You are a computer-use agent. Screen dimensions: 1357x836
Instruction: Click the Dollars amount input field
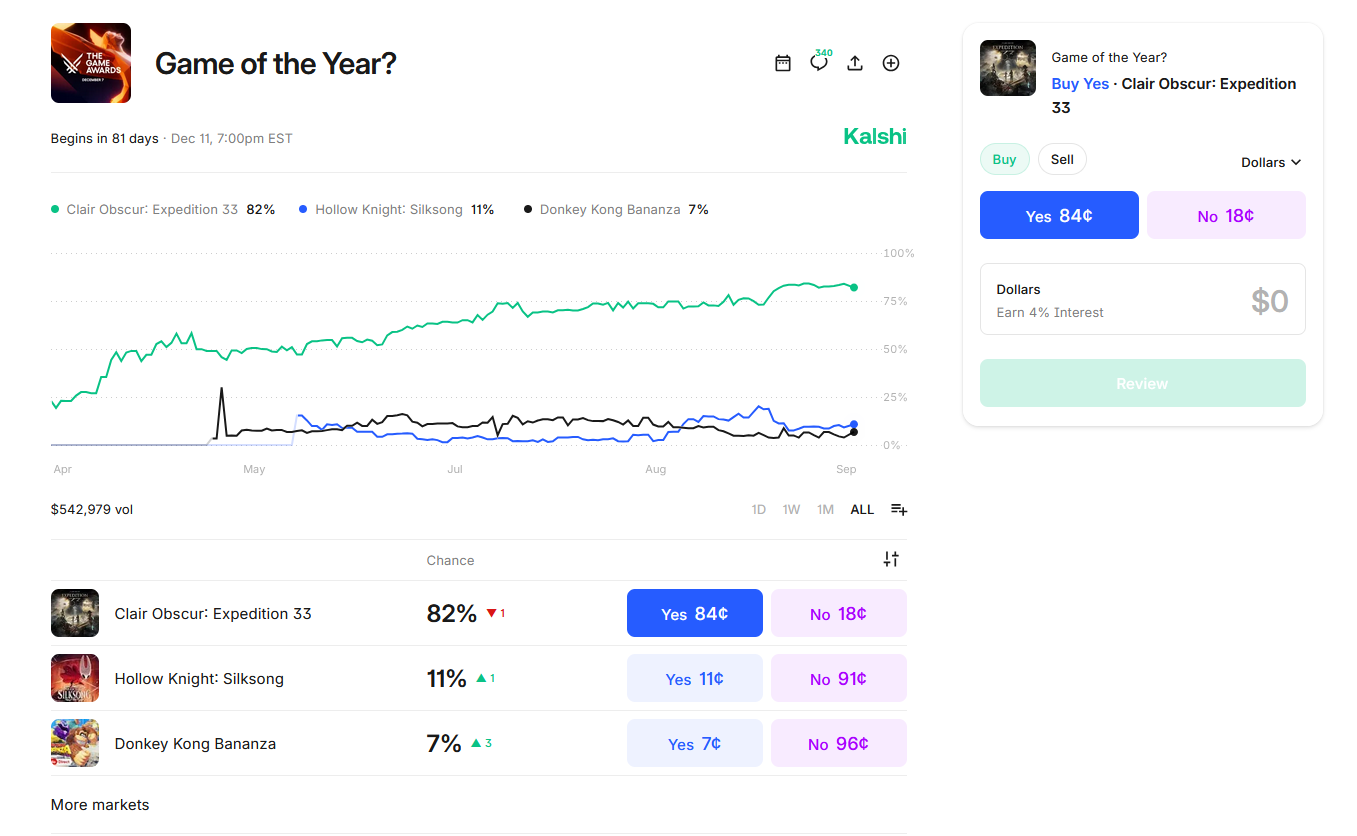[1142, 299]
